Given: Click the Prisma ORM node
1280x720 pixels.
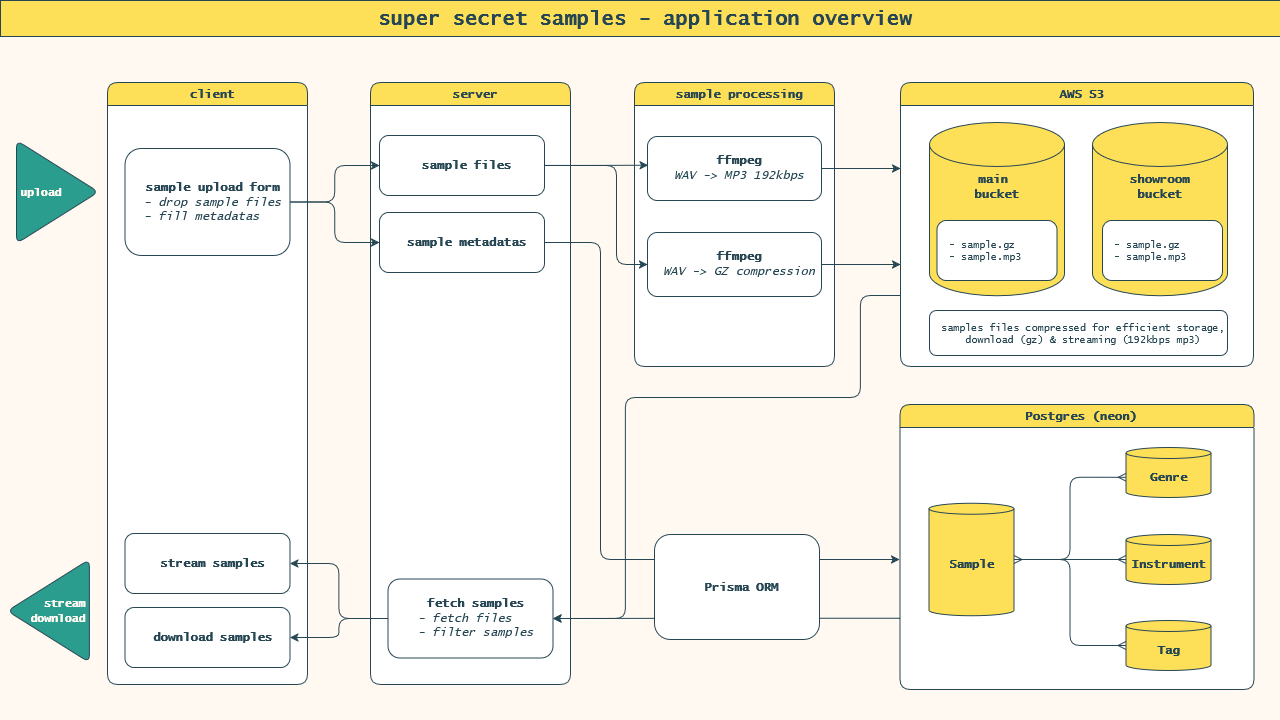Looking at the screenshot, I should tap(737, 587).
